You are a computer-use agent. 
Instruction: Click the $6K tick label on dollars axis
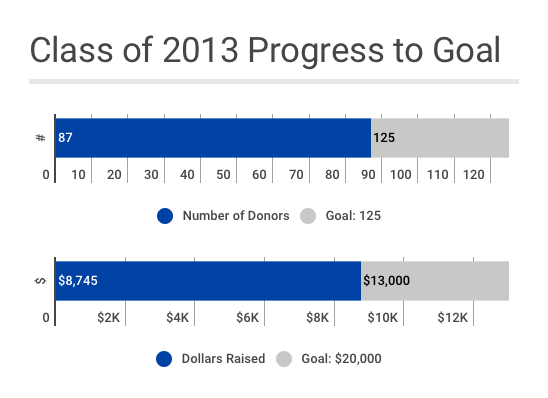(x=247, y=318)
